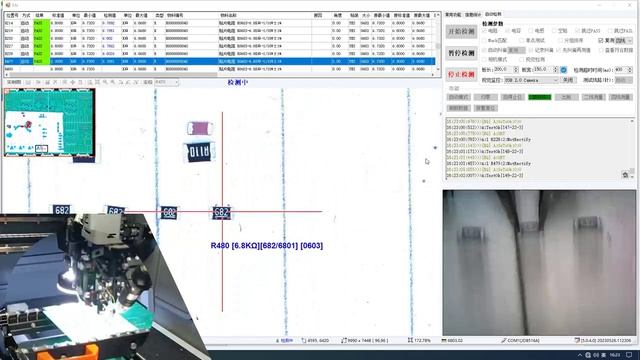The height and width of the screenshot is (360, 640).
Task: Click the taskbar clock
Action: [x=615, y=355]
